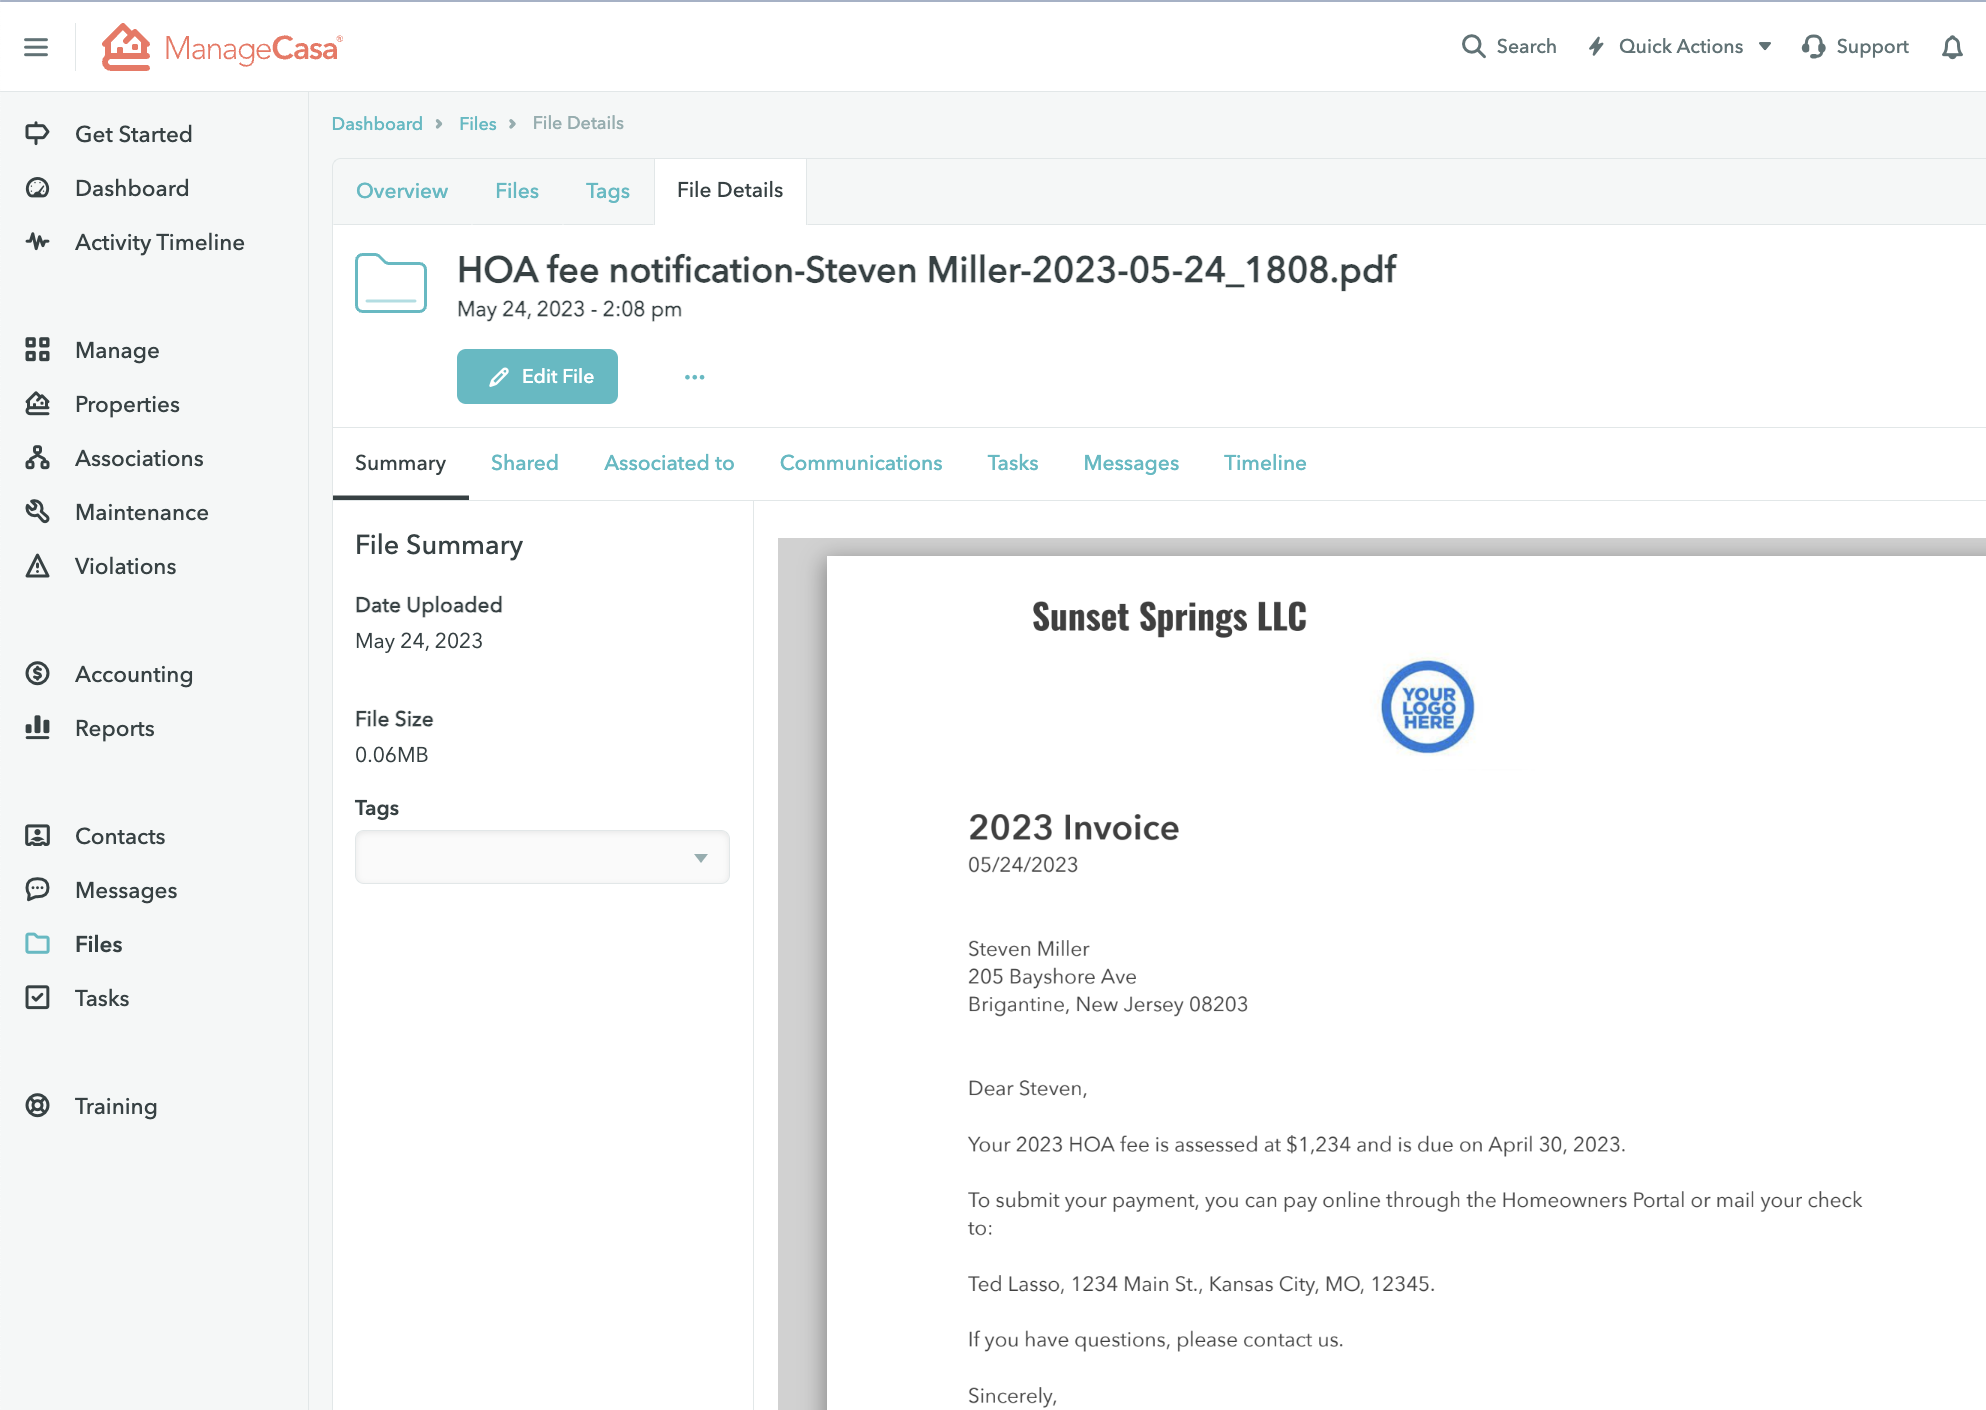The height and width of the screenshot is (1410, 1986).
Task: Open the Associated to sub-tab
Action: click(669, 463)
